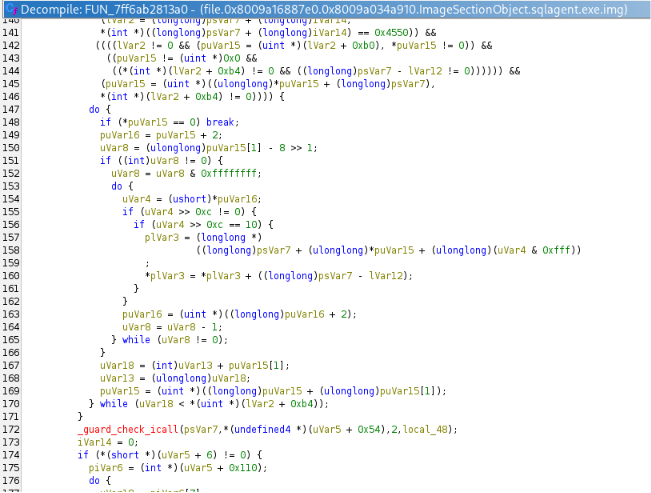Click the 0x110 constant on line 175
Image resolution: width=651 pixels, height=493 pixels.
[x=242, y=468]
